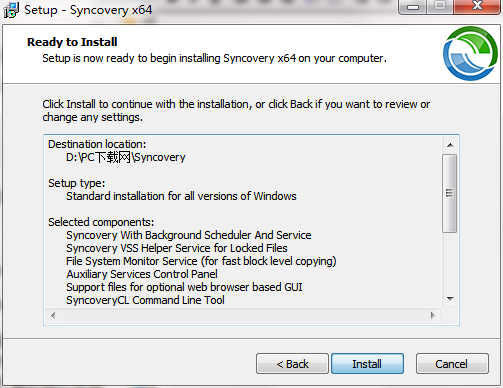The height and width of the screenshot is (388, 503).
Task: Click the 'Syncovery VSS Helper Service' line
Action: point(177,248)
